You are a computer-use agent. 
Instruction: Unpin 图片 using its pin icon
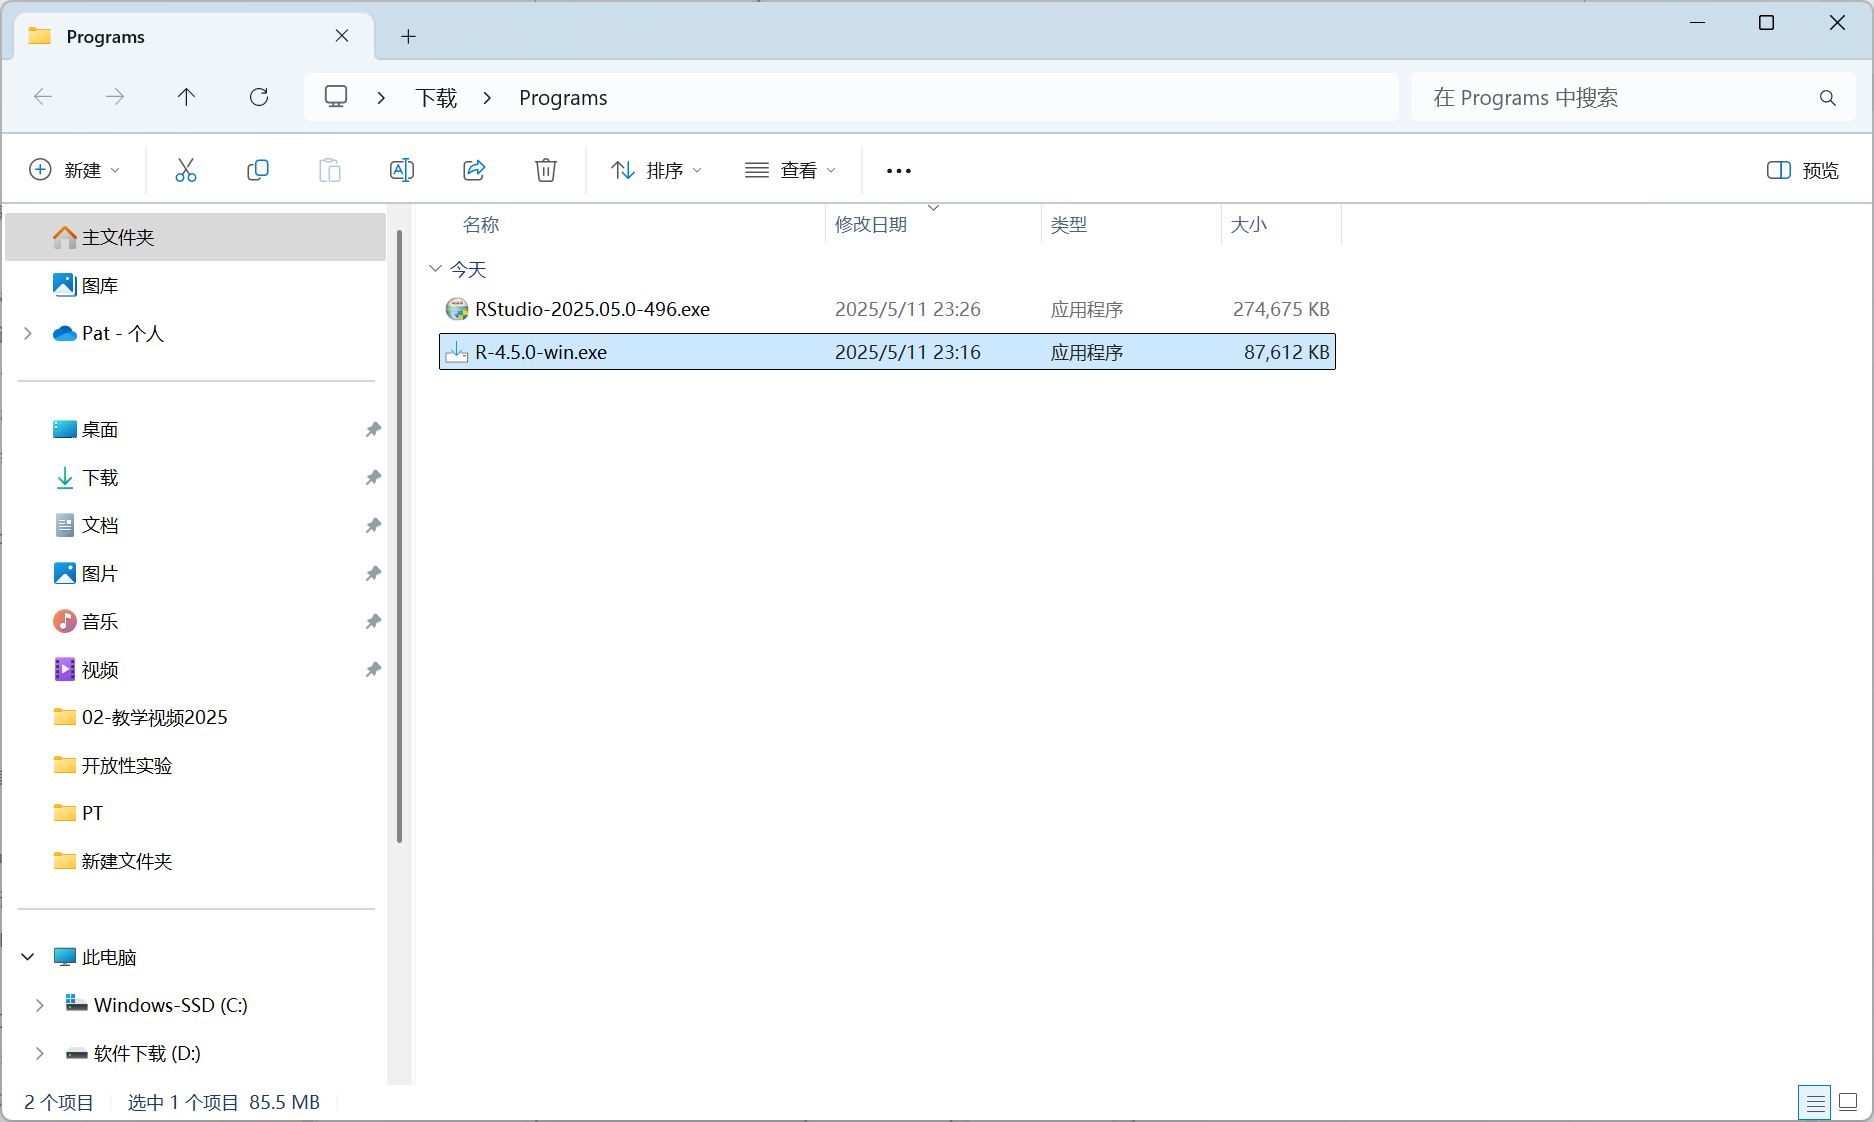[x=373, y=573]
